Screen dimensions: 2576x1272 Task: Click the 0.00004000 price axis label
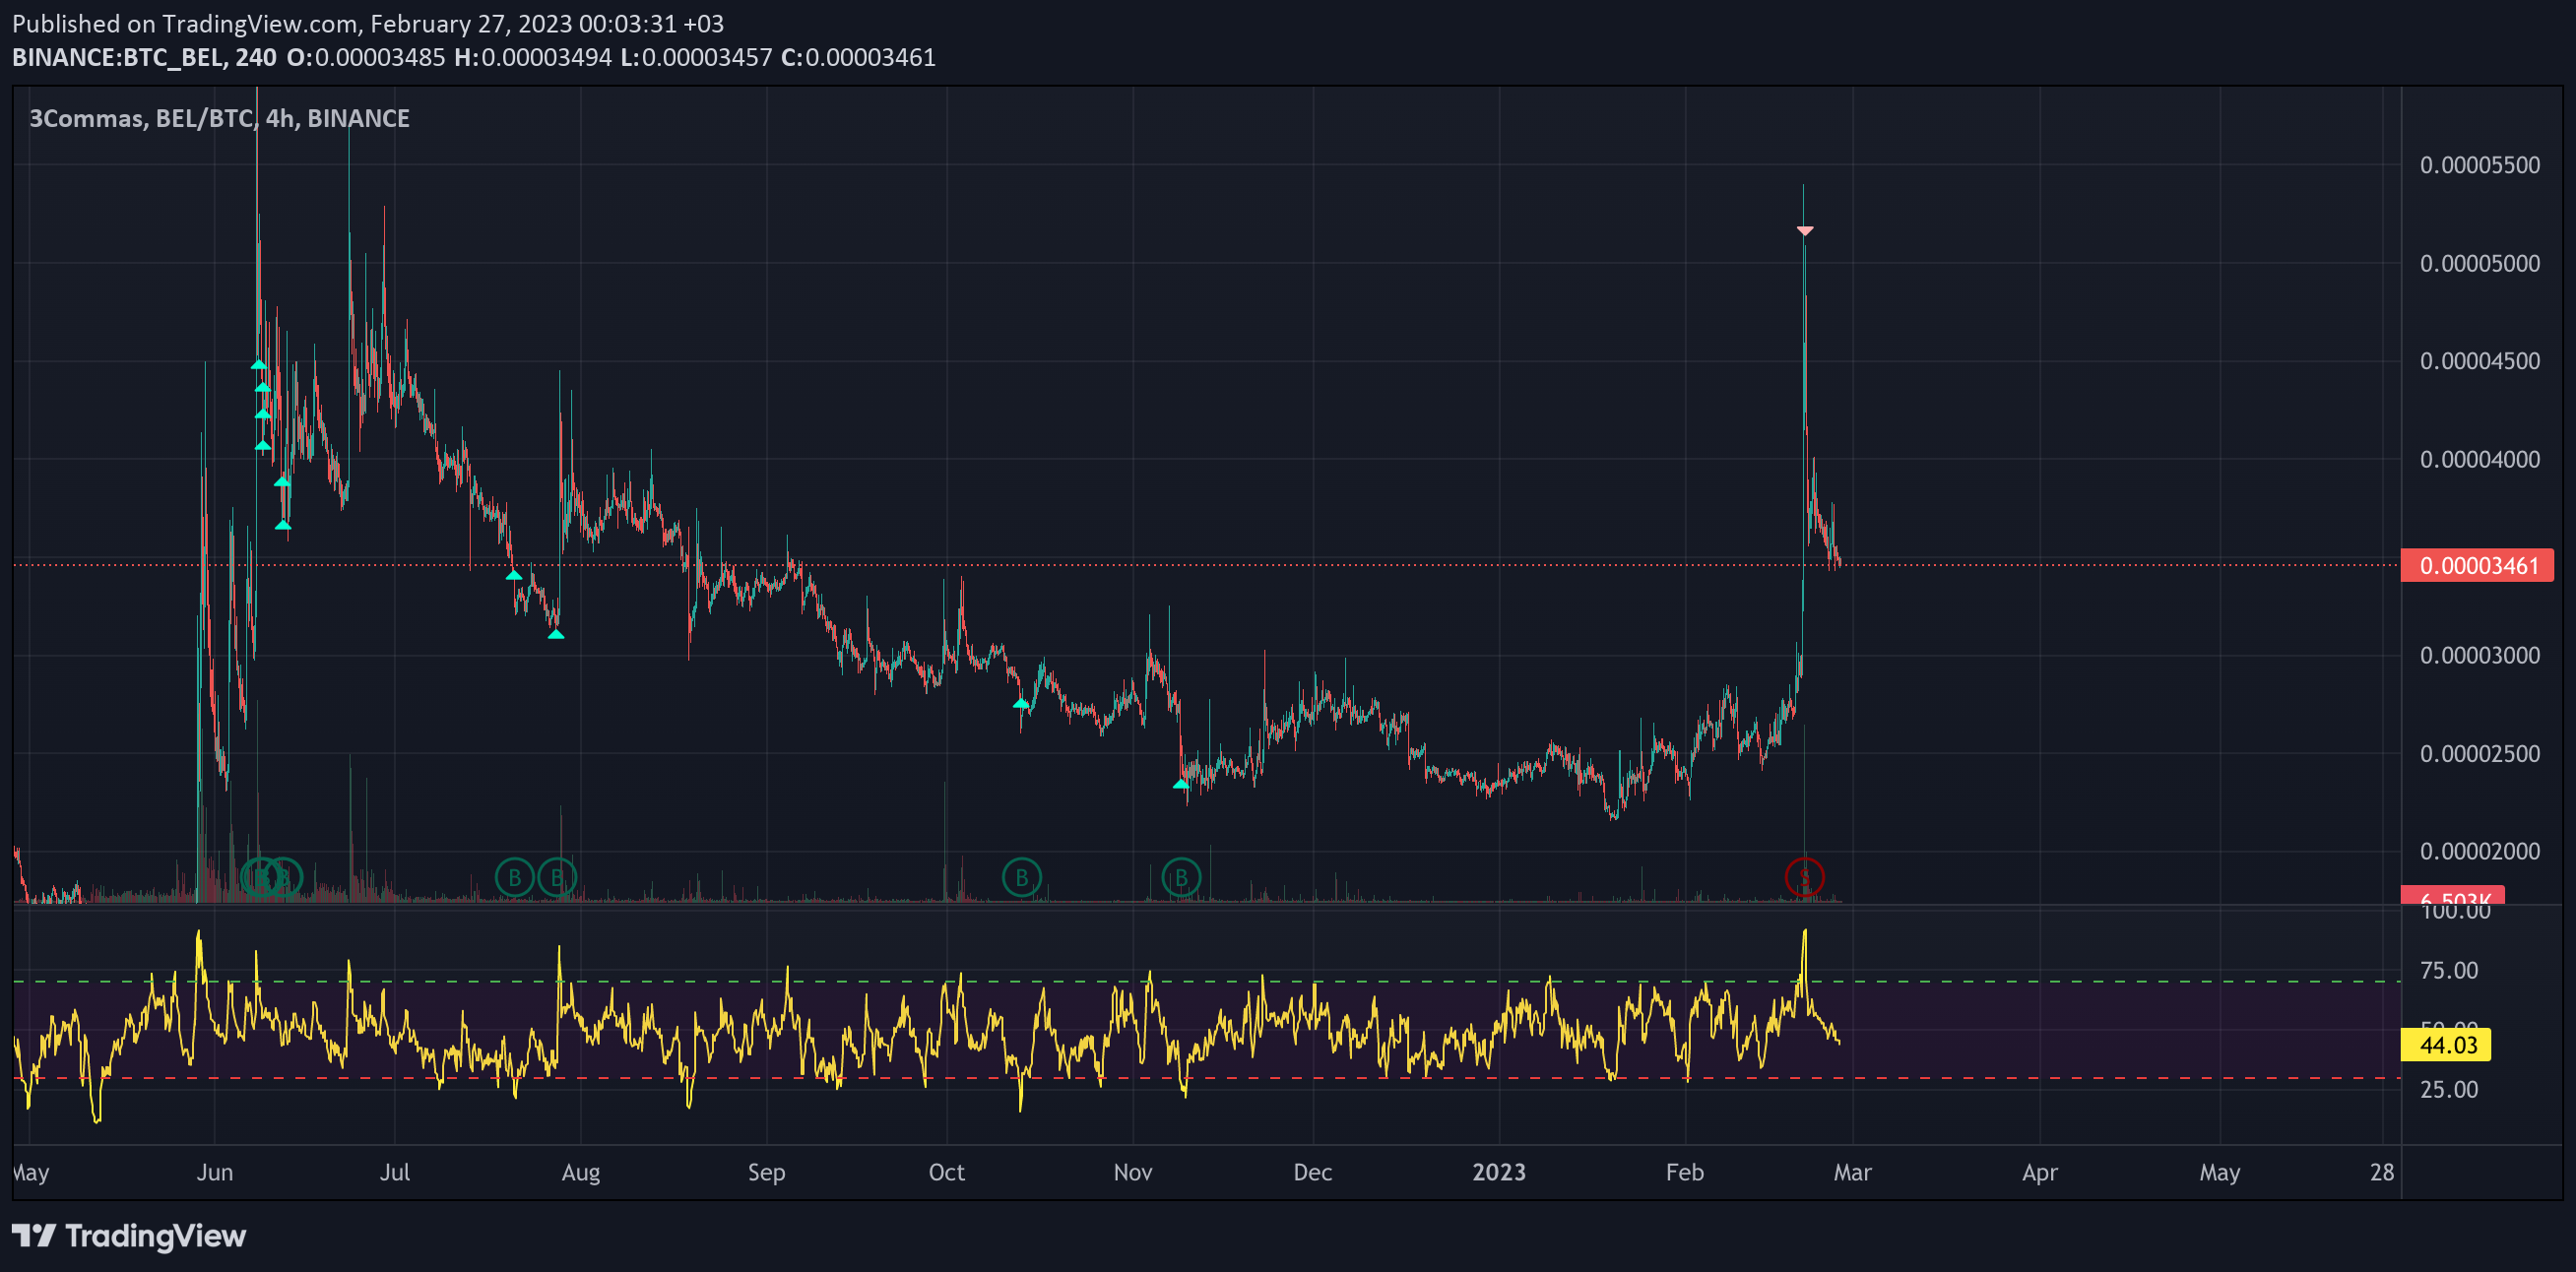(x=2479, y=459)
